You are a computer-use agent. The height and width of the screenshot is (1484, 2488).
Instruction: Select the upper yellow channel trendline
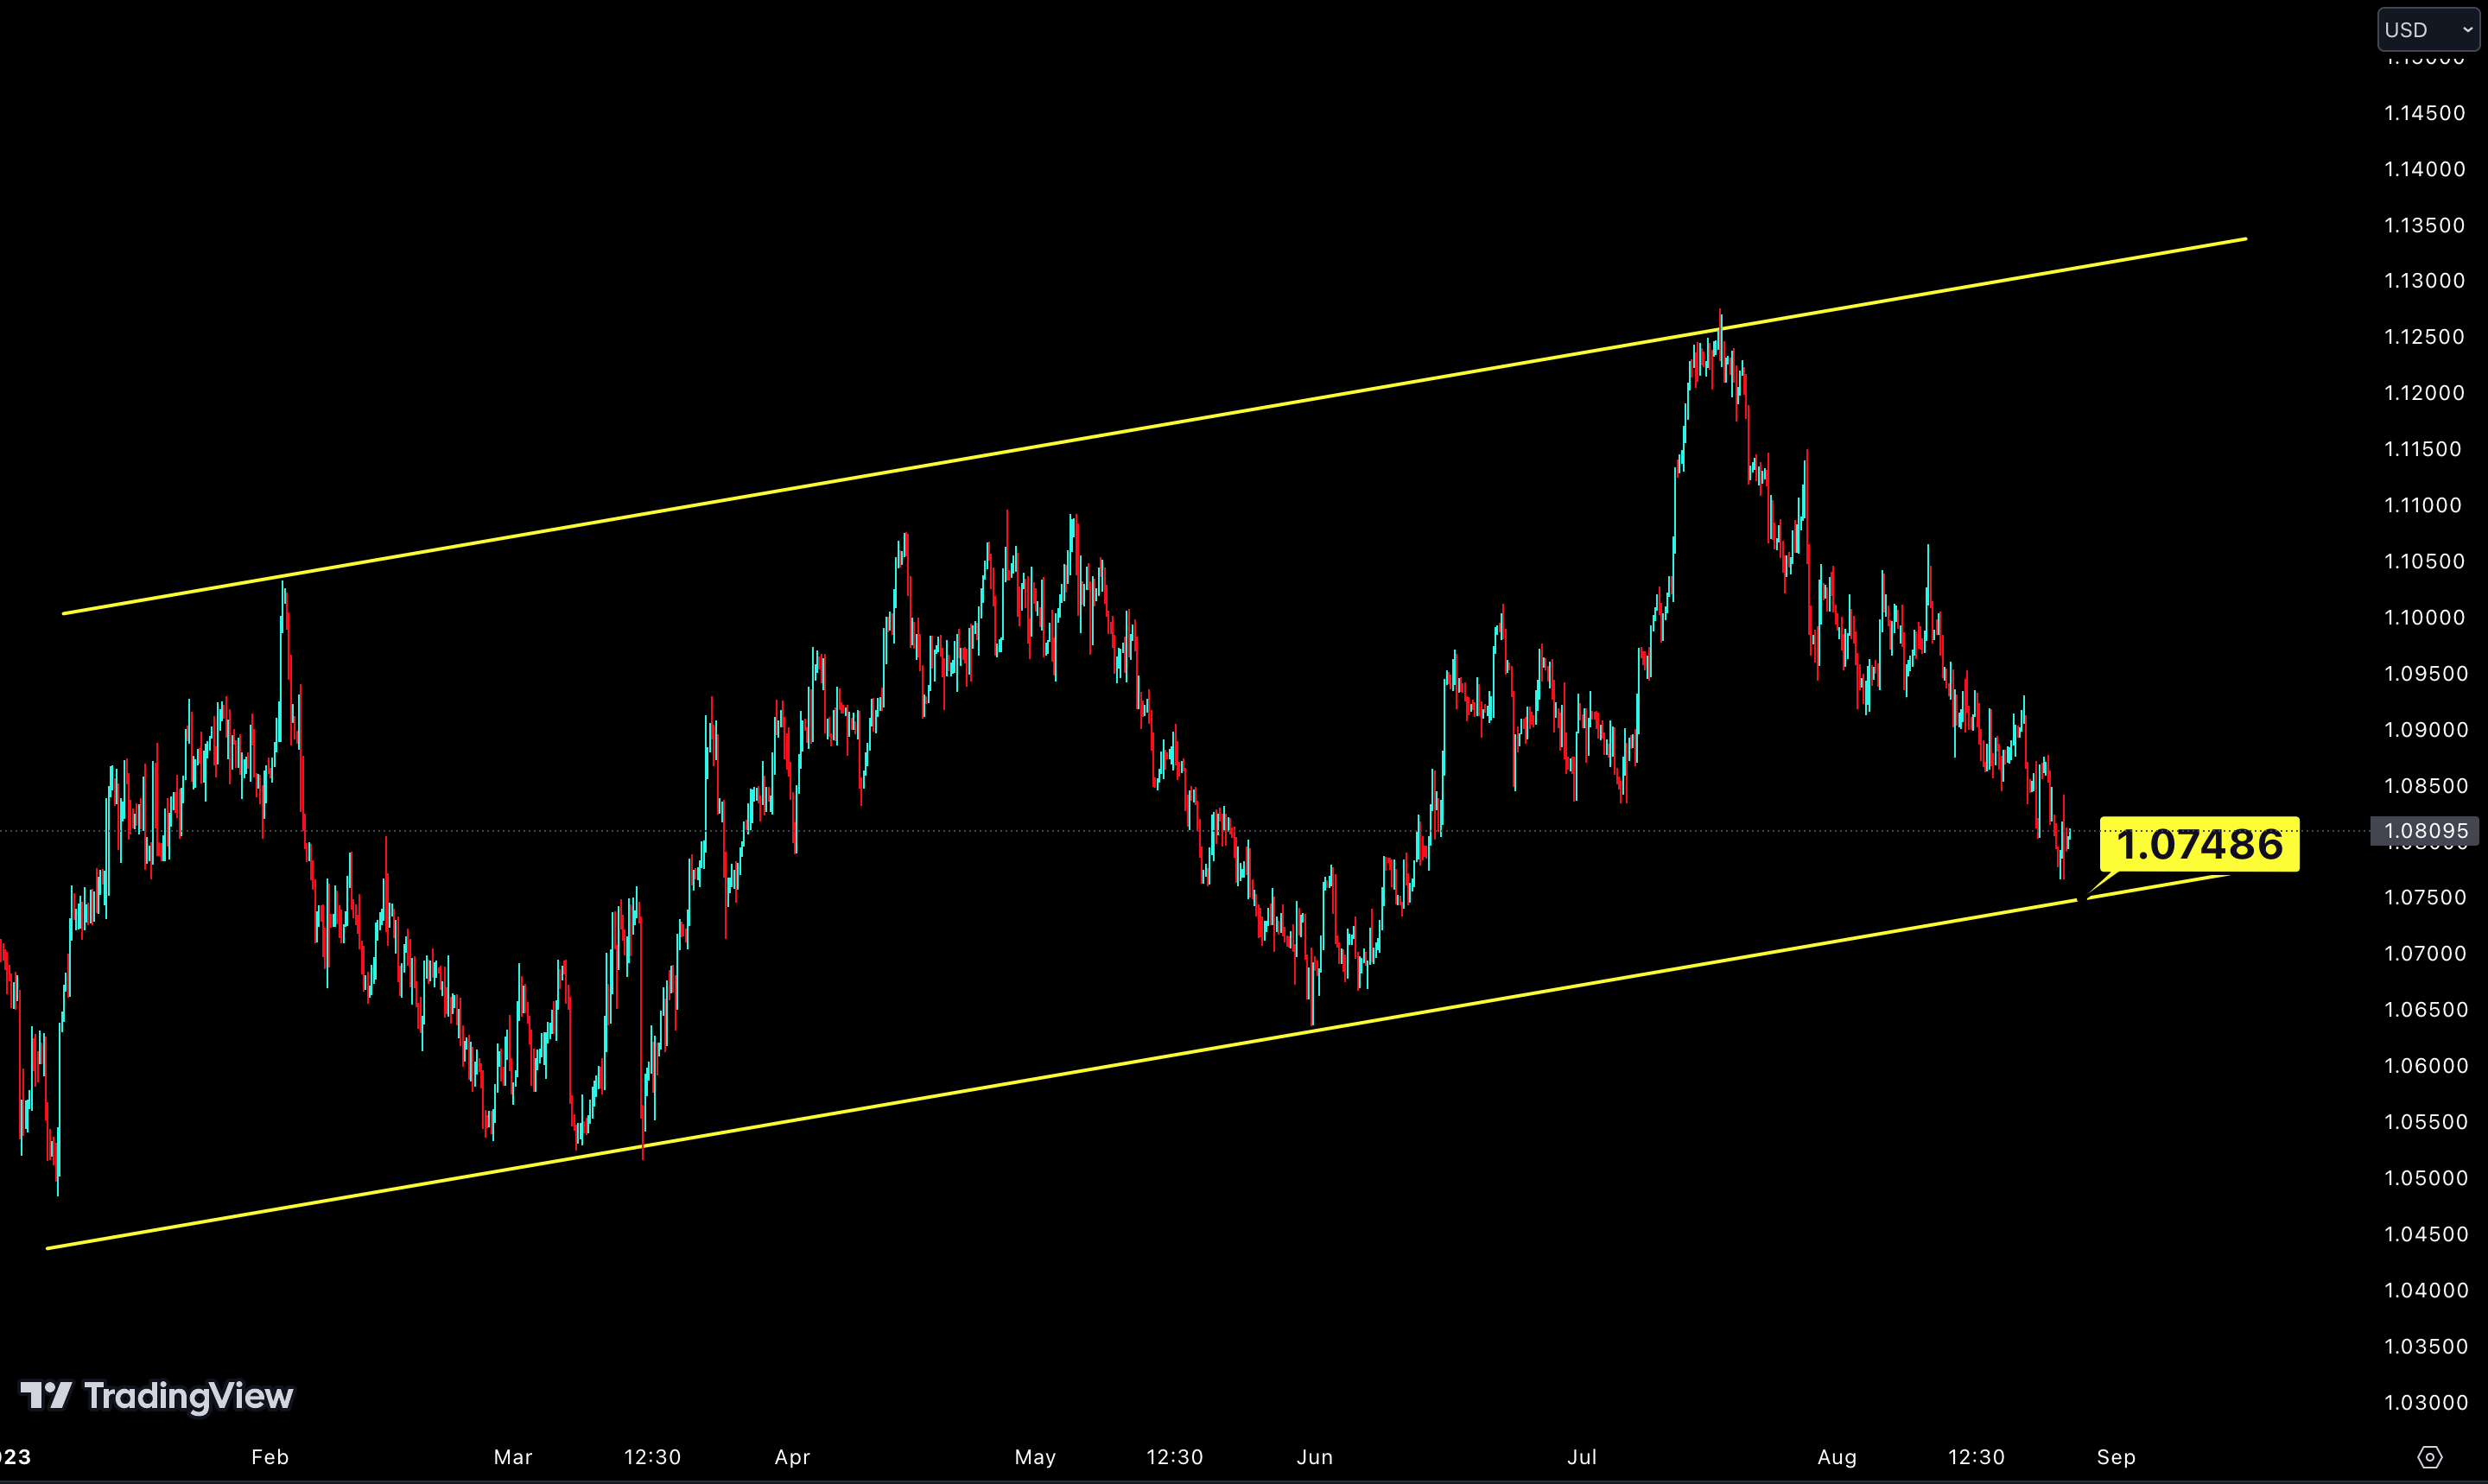coord(1154,426)
